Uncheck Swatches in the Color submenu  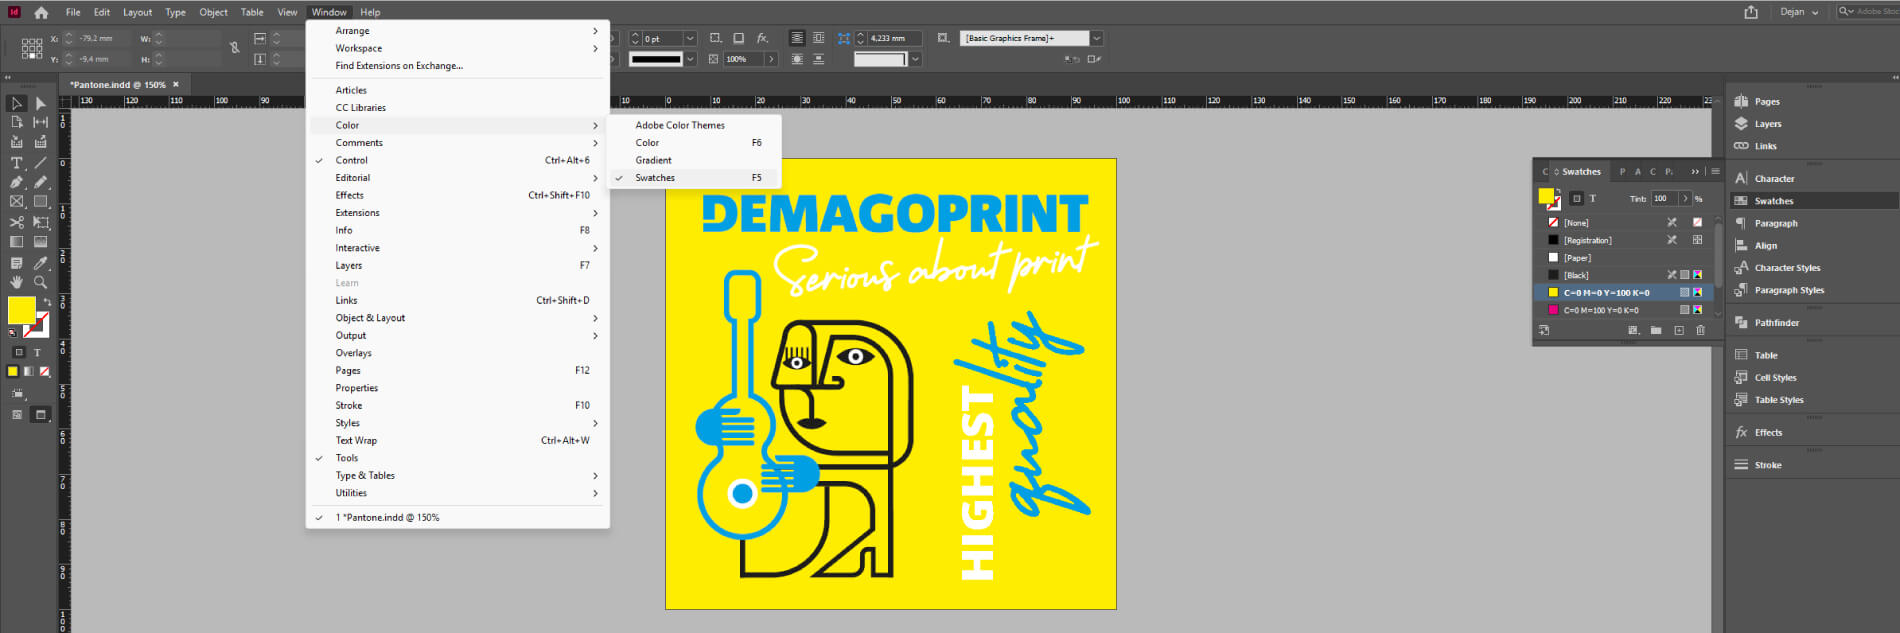[x=655, y=178]
